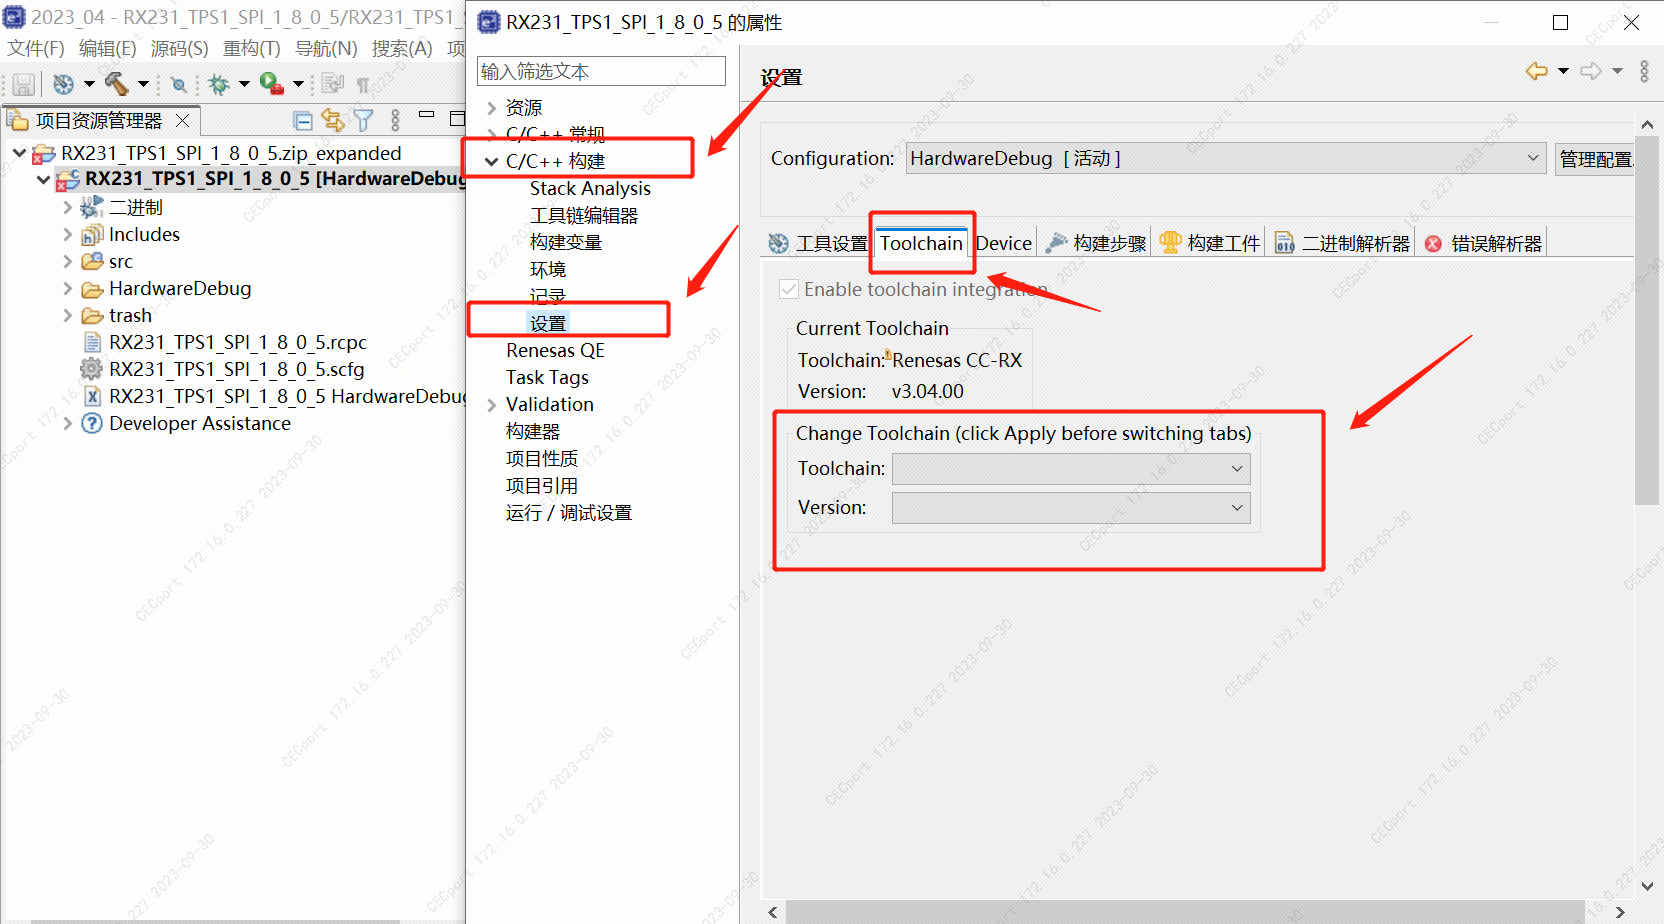Open dropdown beside back arrow
The height and width of the screenshot is (924, 1664).
pos(1563,71)
